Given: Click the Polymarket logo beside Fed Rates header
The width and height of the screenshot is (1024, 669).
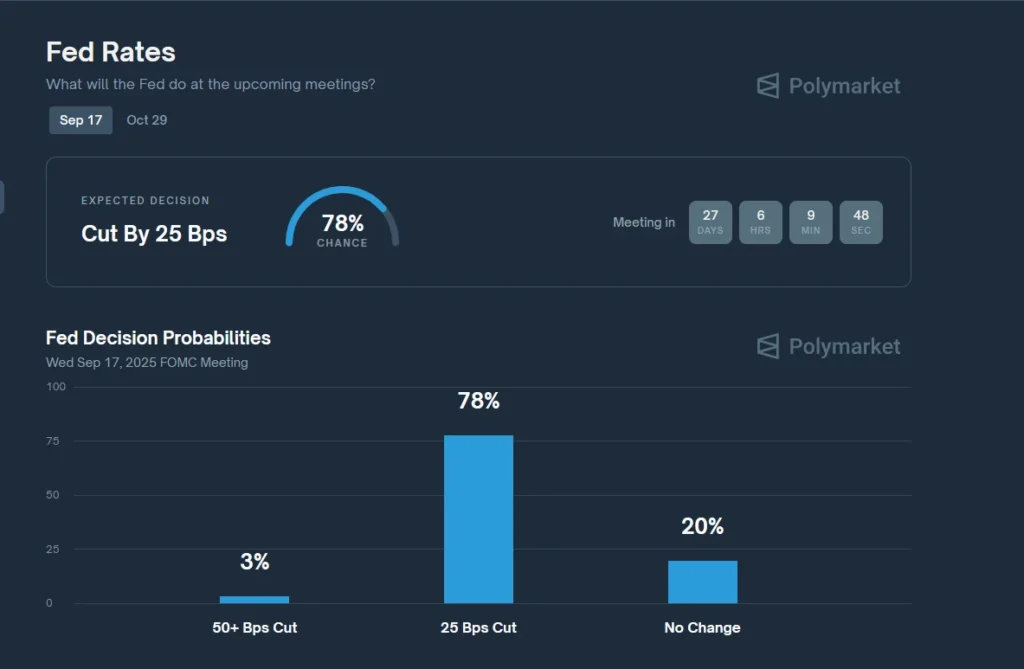Looking at the screenshot, I should [x=828, y=86].
